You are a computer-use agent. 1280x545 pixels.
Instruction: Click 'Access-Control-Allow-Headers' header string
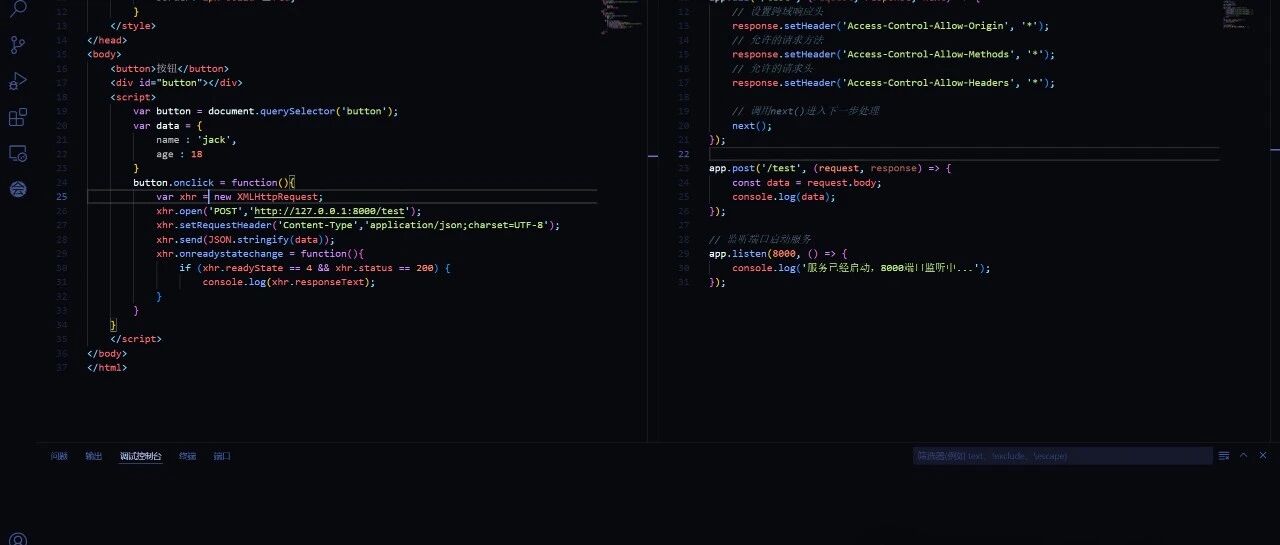click(x=928, y=83)
